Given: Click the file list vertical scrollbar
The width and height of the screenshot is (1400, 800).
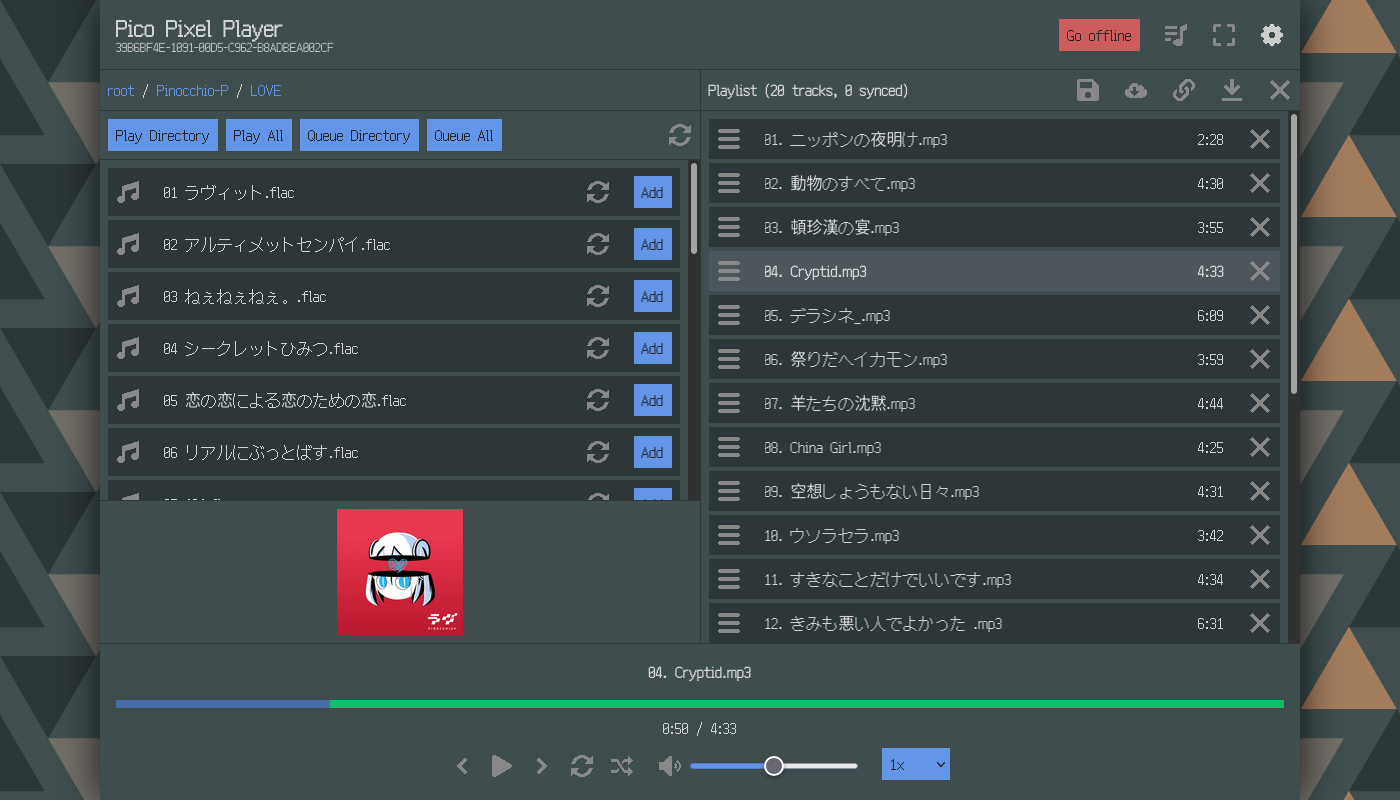Looking at the screenshot, I should 694,209.
